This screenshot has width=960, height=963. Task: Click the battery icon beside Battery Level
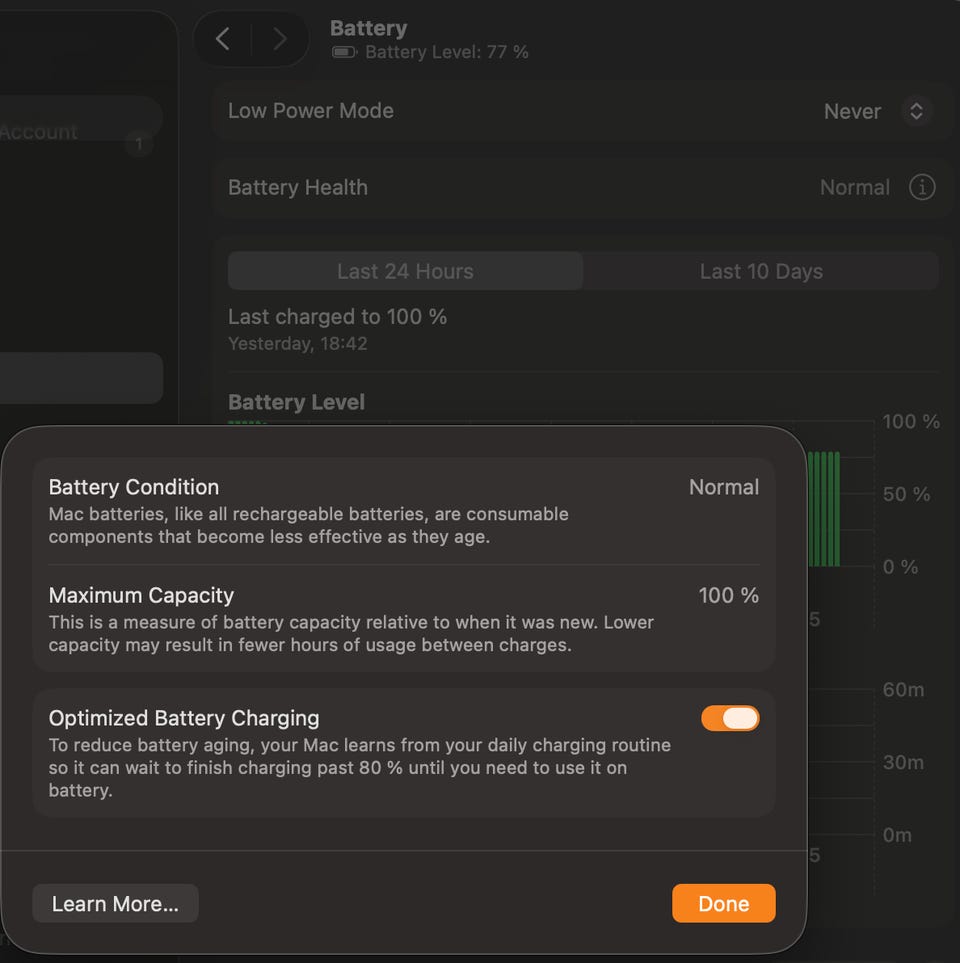(344, 52)
